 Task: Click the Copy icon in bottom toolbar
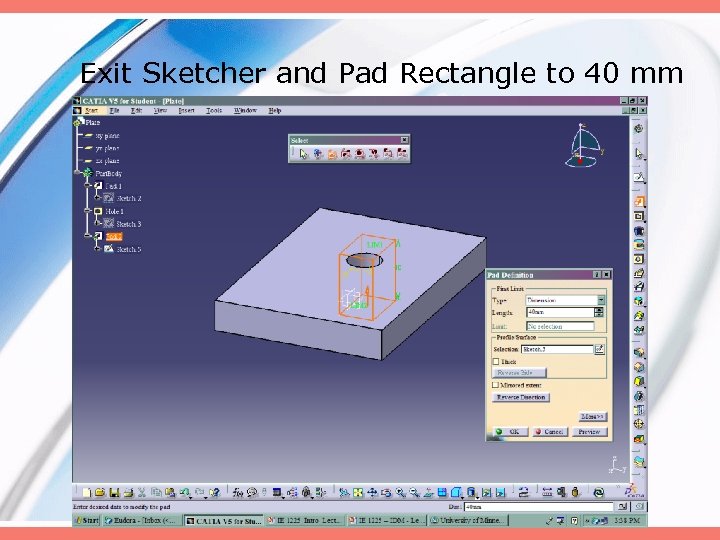coord(156,493)
